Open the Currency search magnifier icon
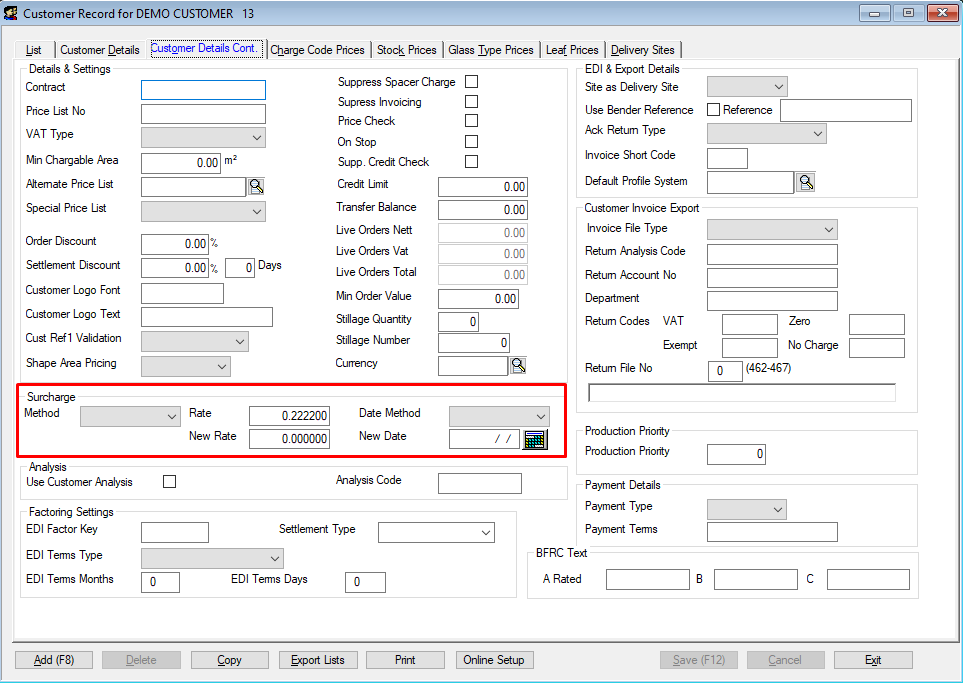This screenshot has height=683, width=963. (518, 366)
